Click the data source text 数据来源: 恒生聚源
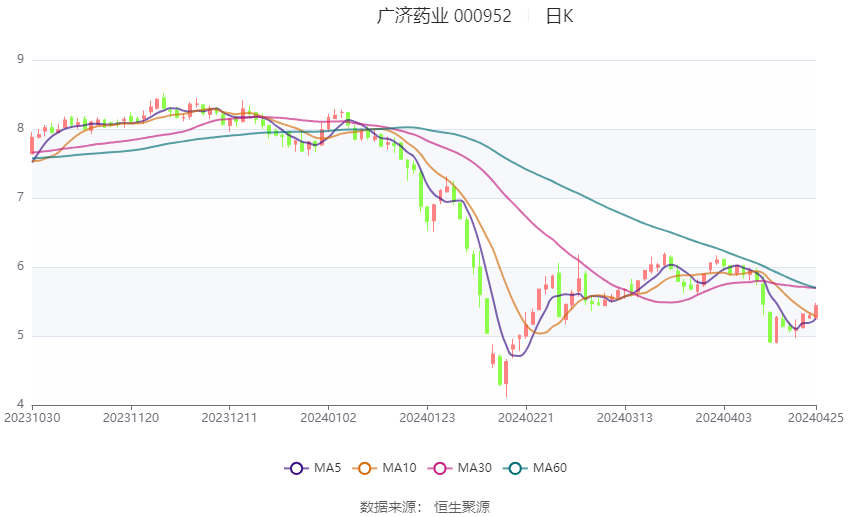 click(x=425, y=507)
